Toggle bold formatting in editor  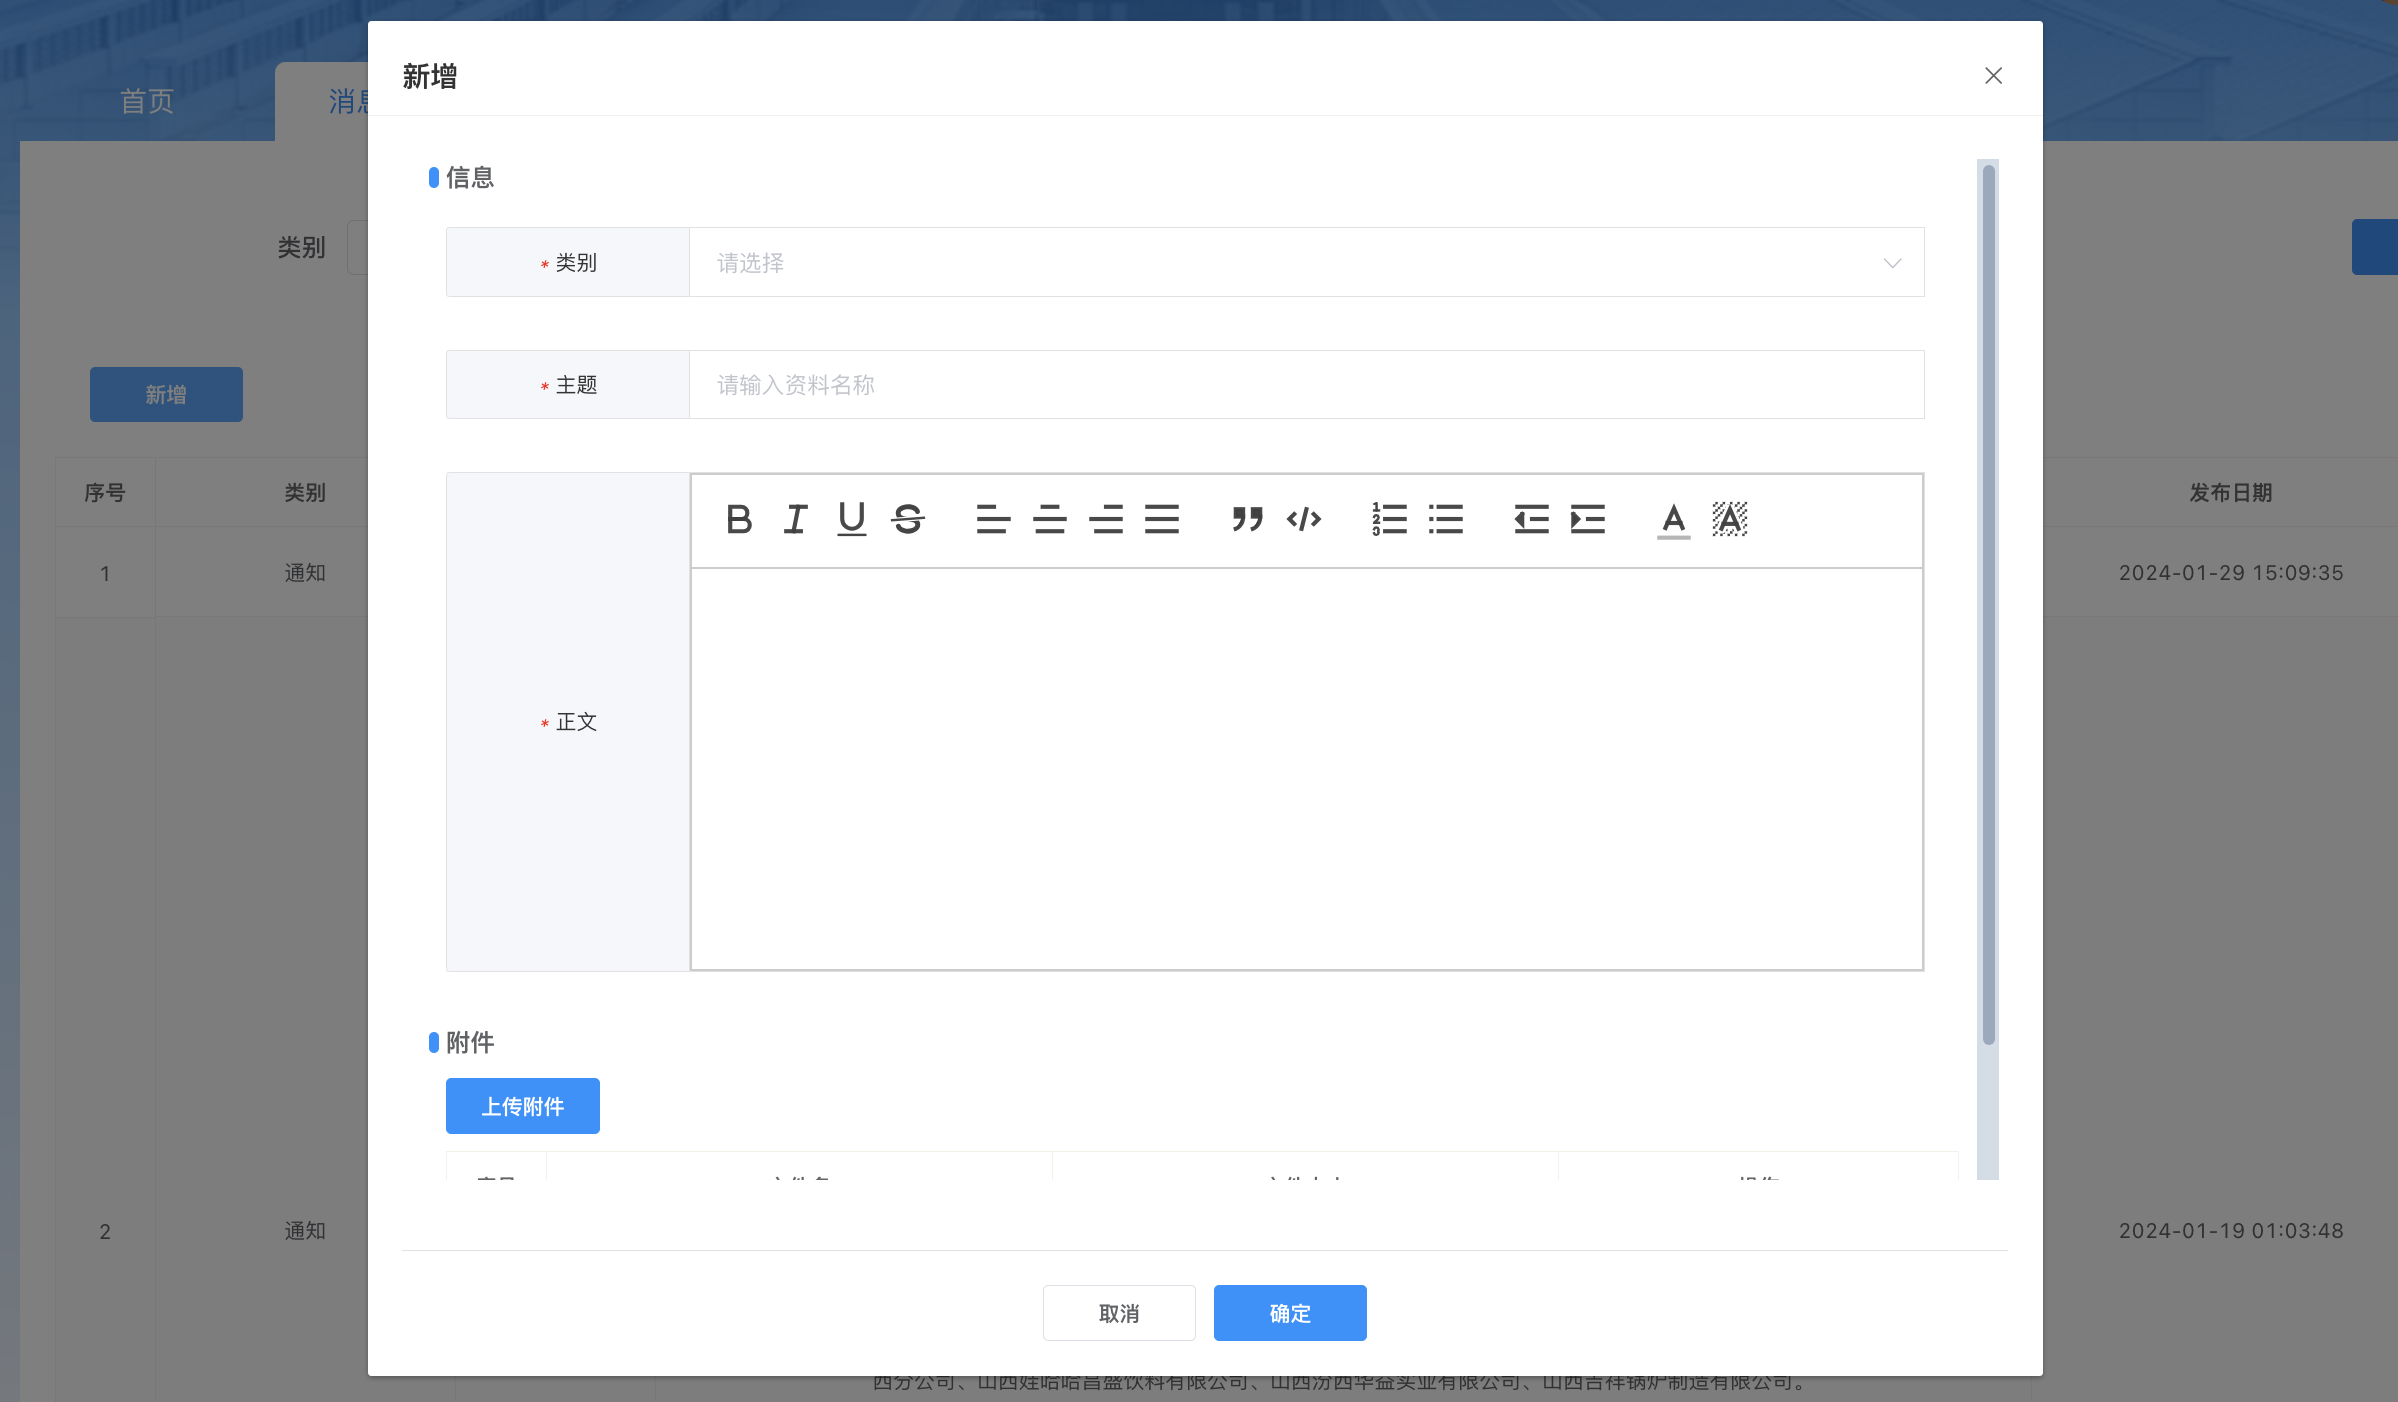point(739,519)
